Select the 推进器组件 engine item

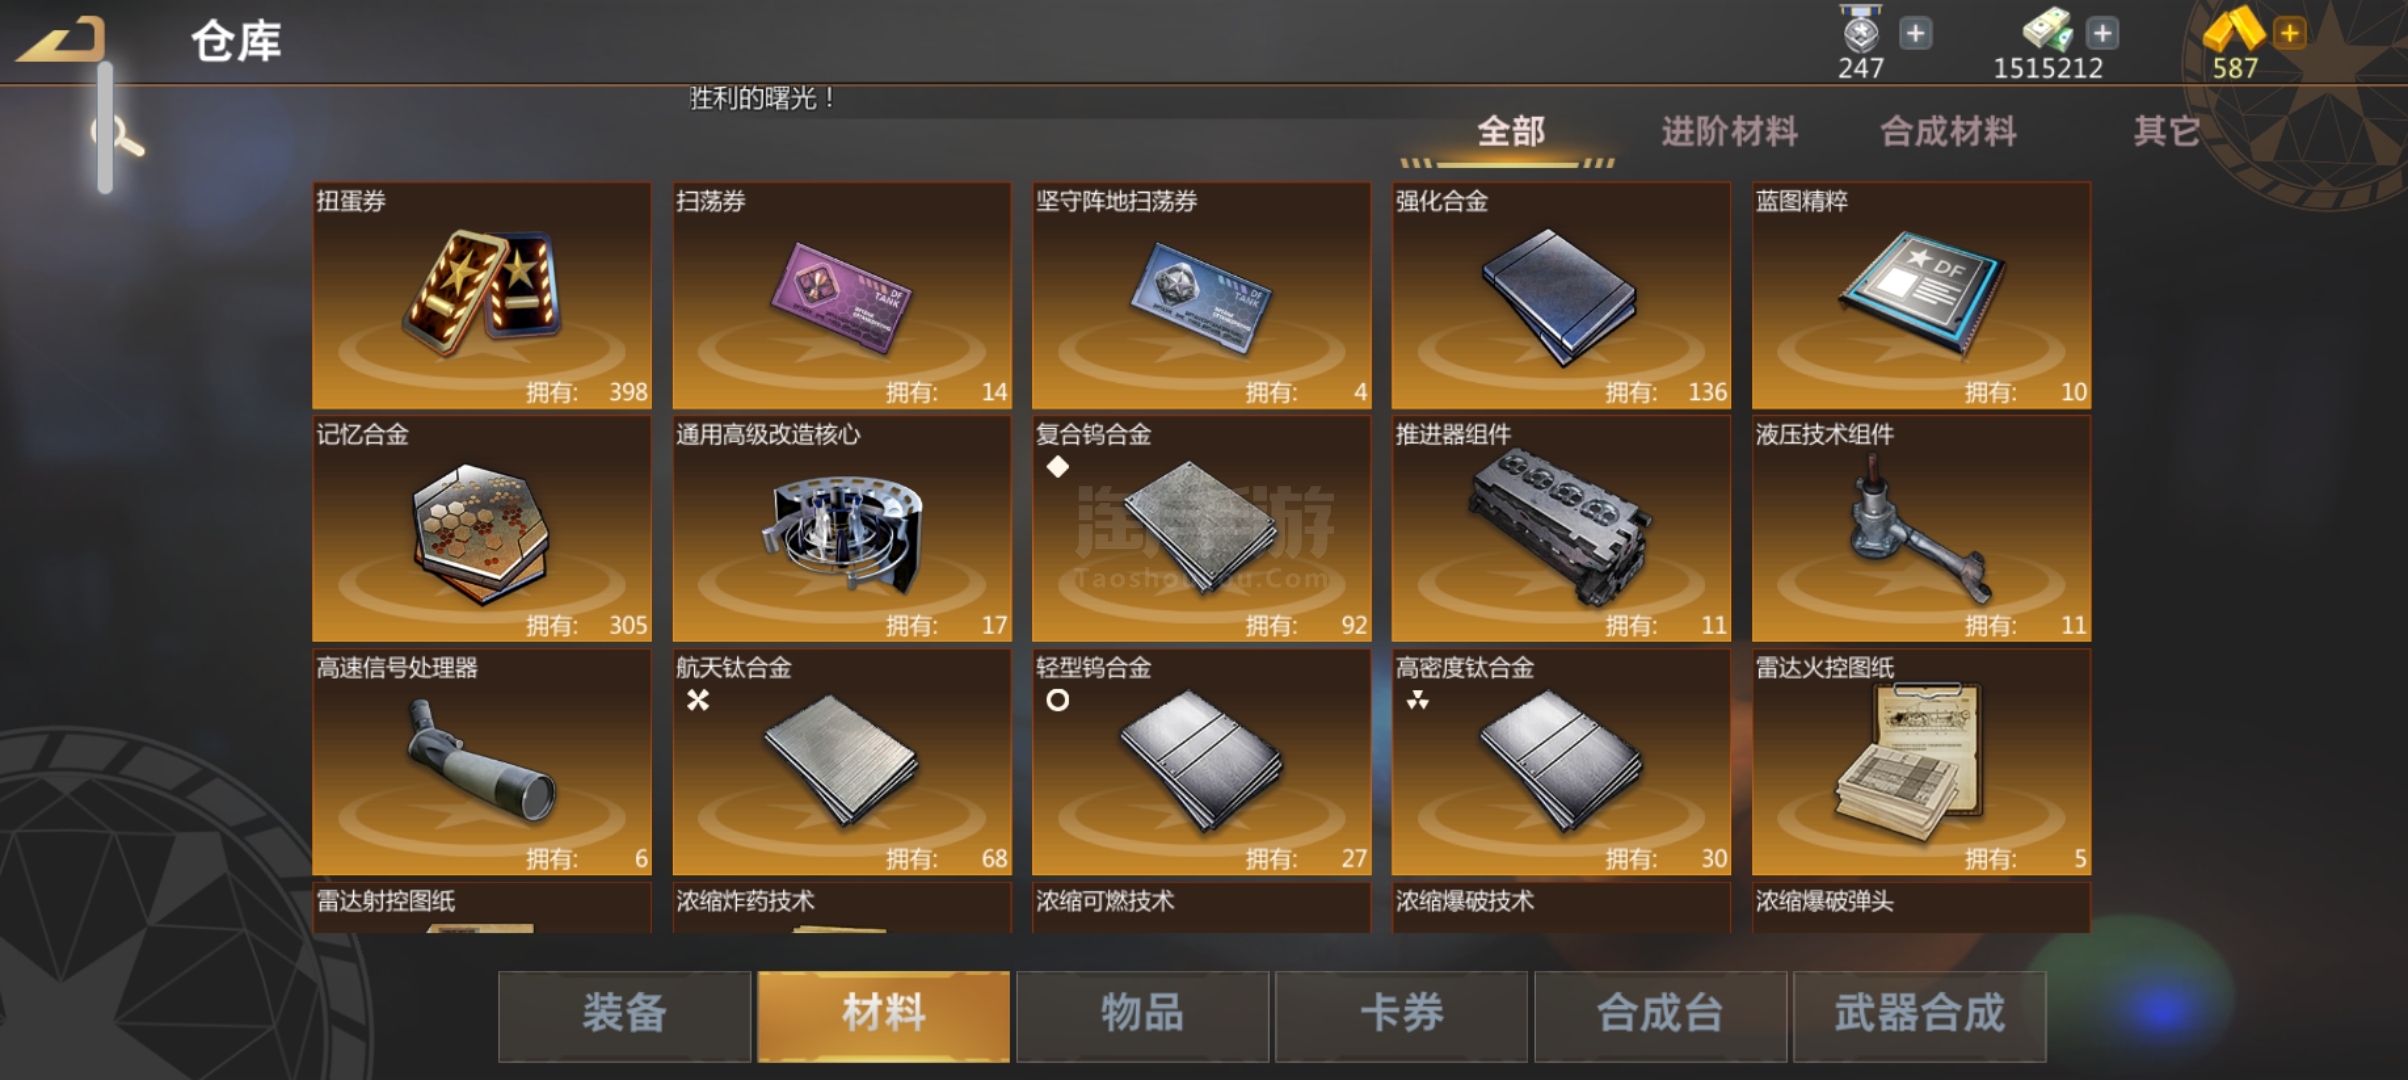coord(1561,528)
